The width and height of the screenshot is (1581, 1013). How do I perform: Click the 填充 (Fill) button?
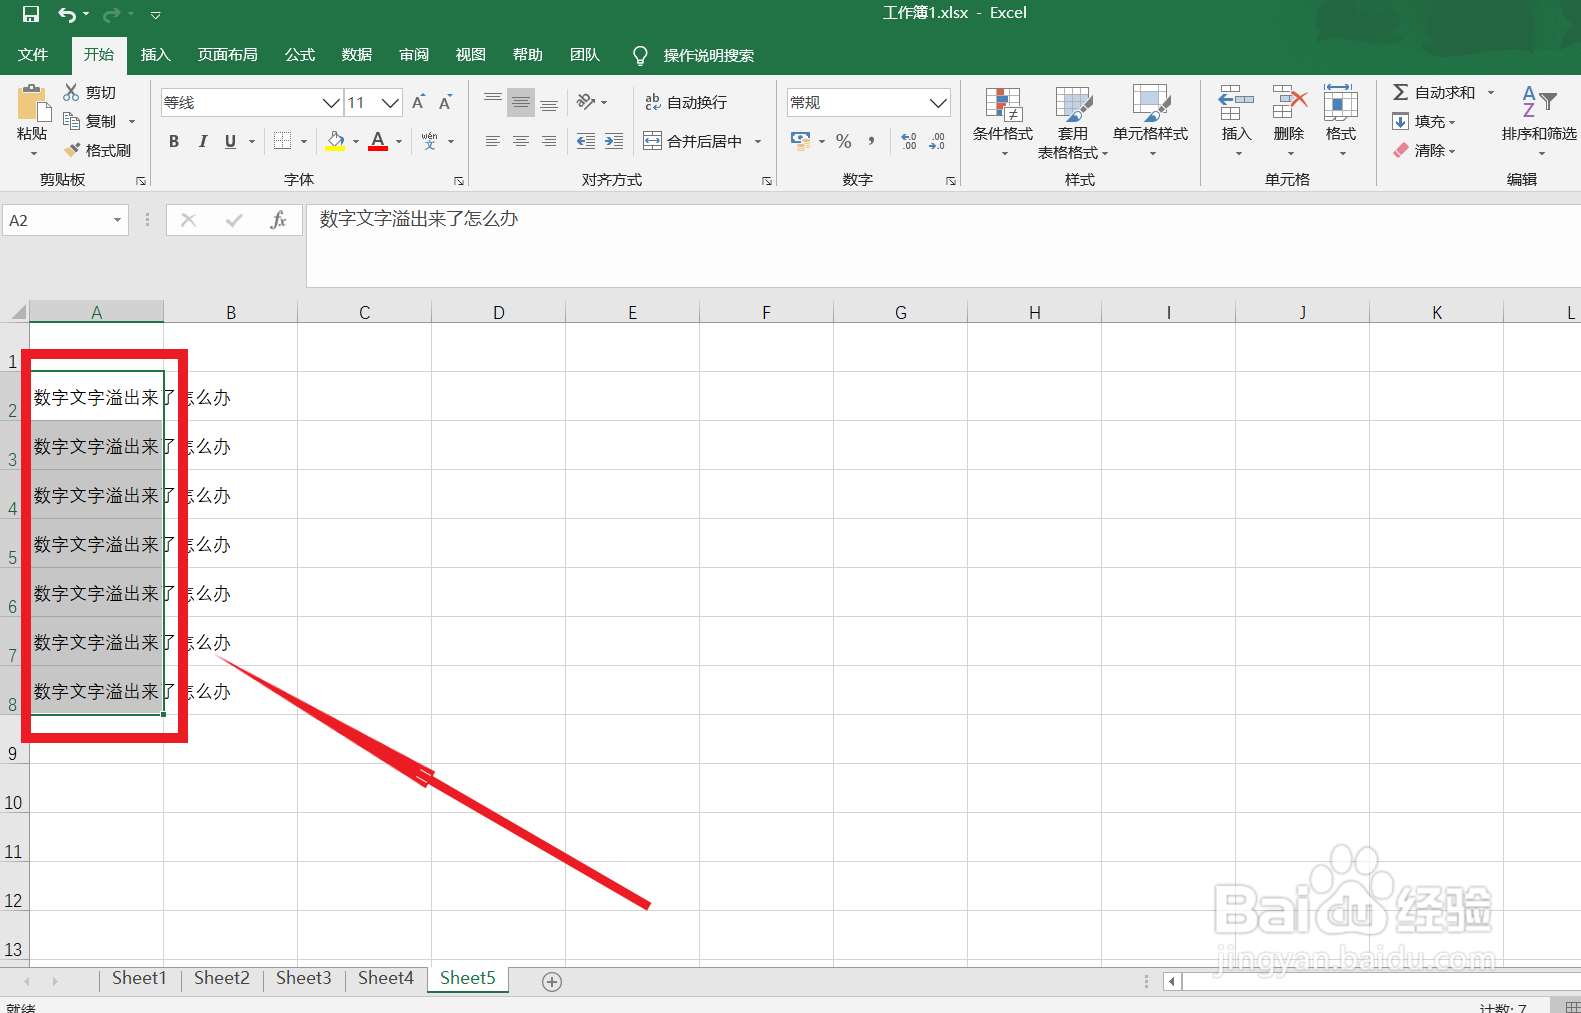tap(1423, 121)
